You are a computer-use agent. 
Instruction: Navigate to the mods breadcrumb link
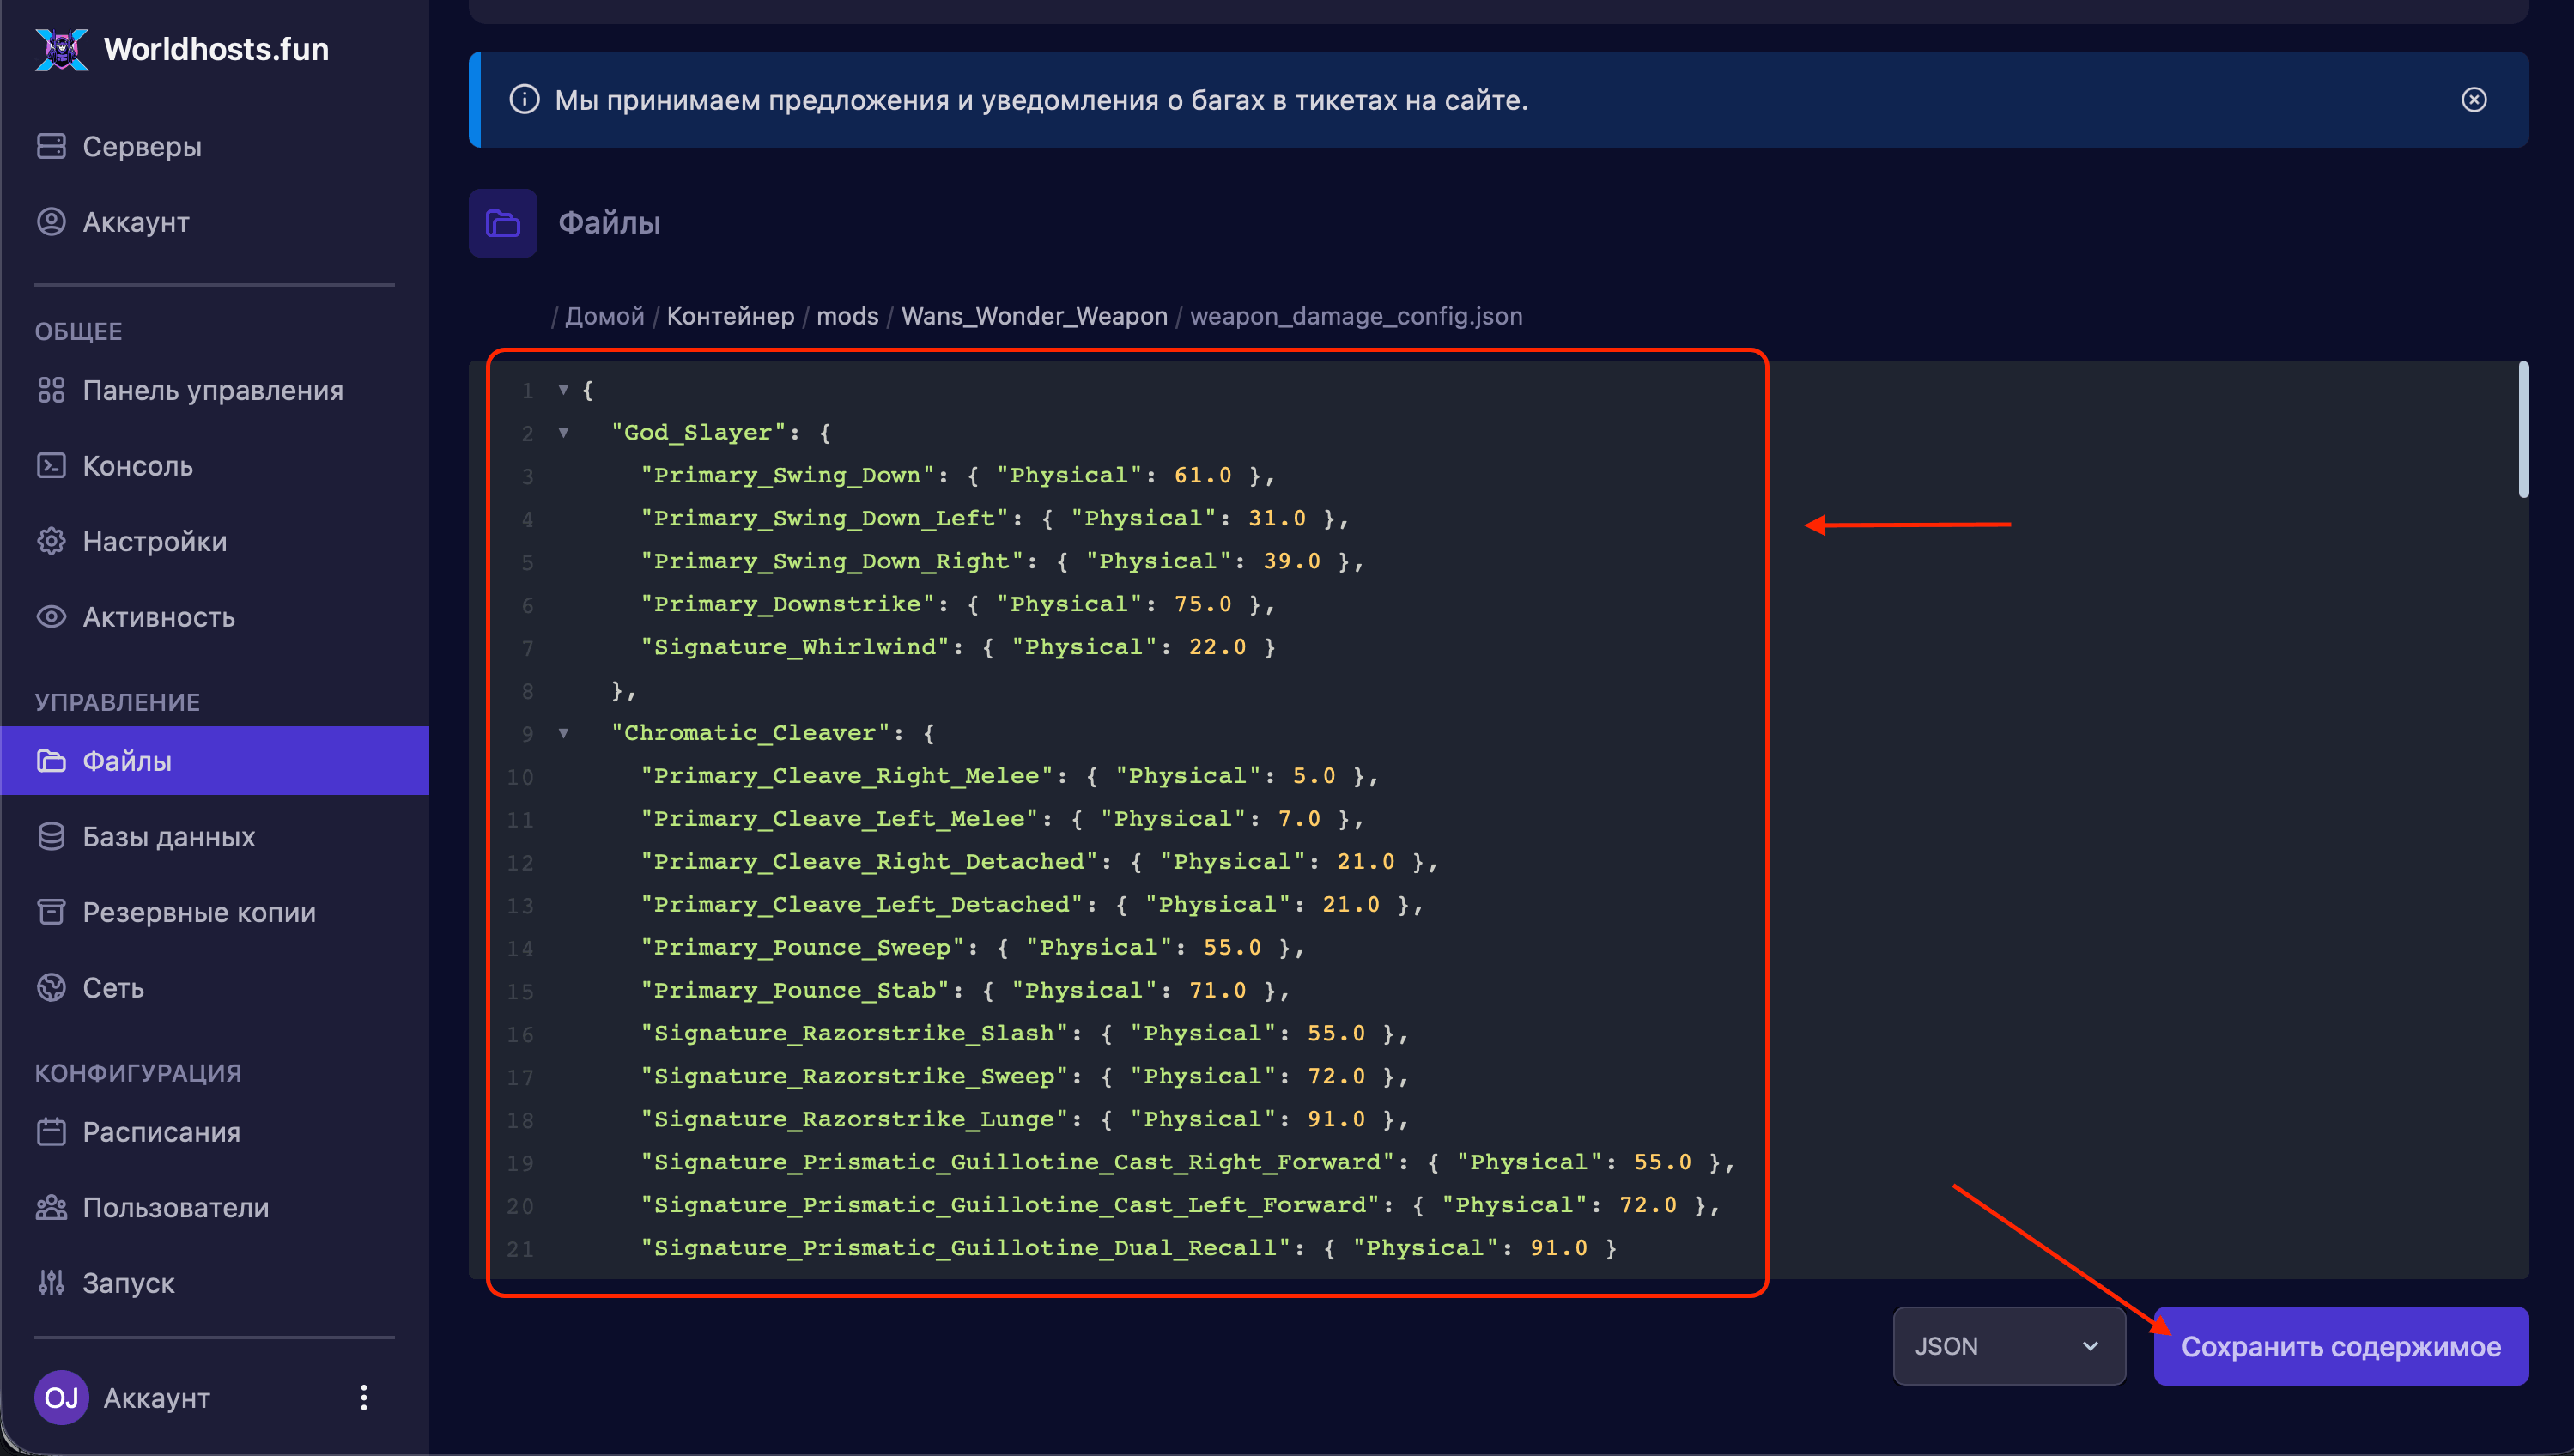[847, 316]
